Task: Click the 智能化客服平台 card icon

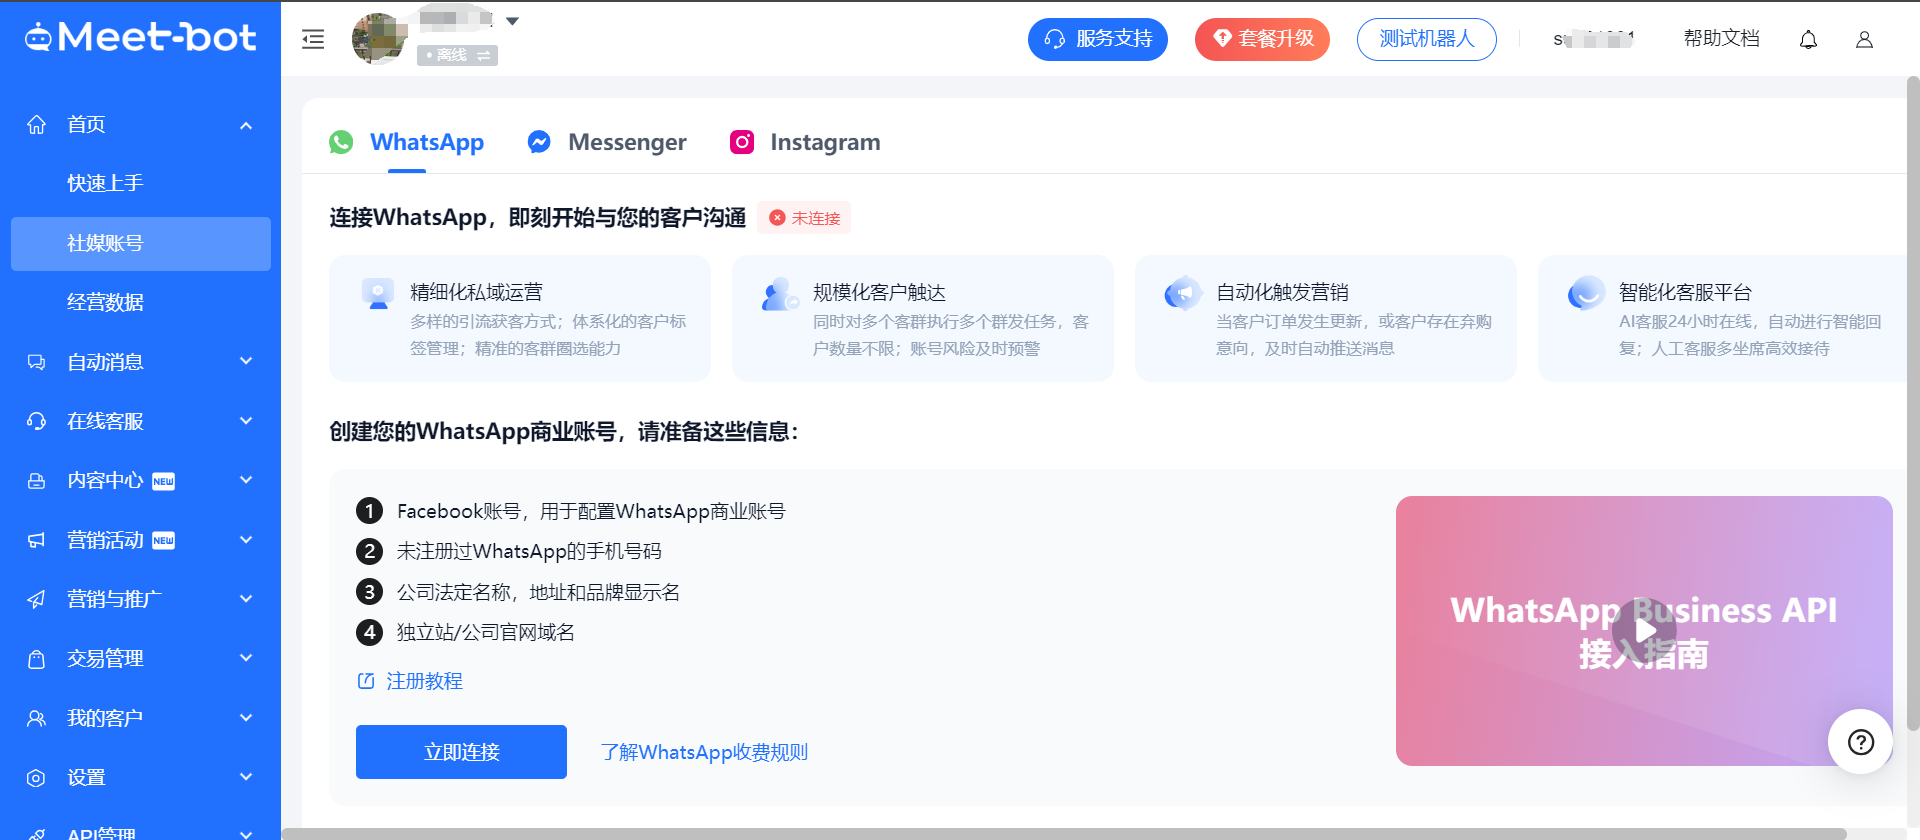Action: [x=1586, y=294]
